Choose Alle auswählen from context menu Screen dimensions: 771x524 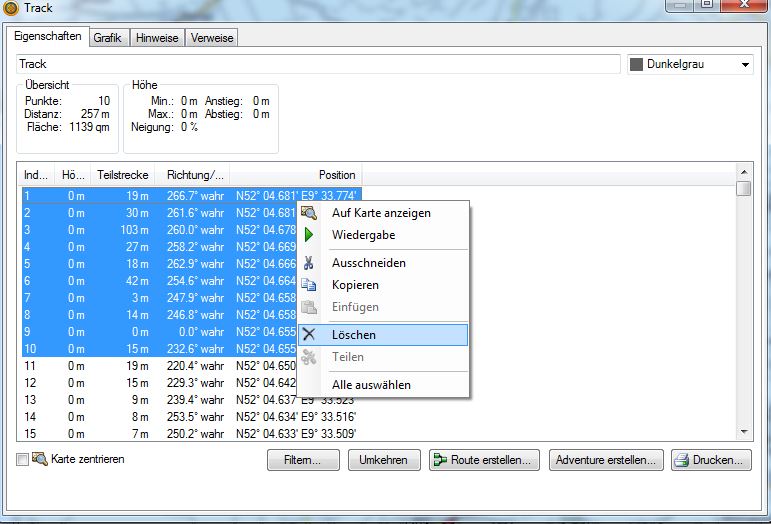pyautogui.click(x=371, y=385)
